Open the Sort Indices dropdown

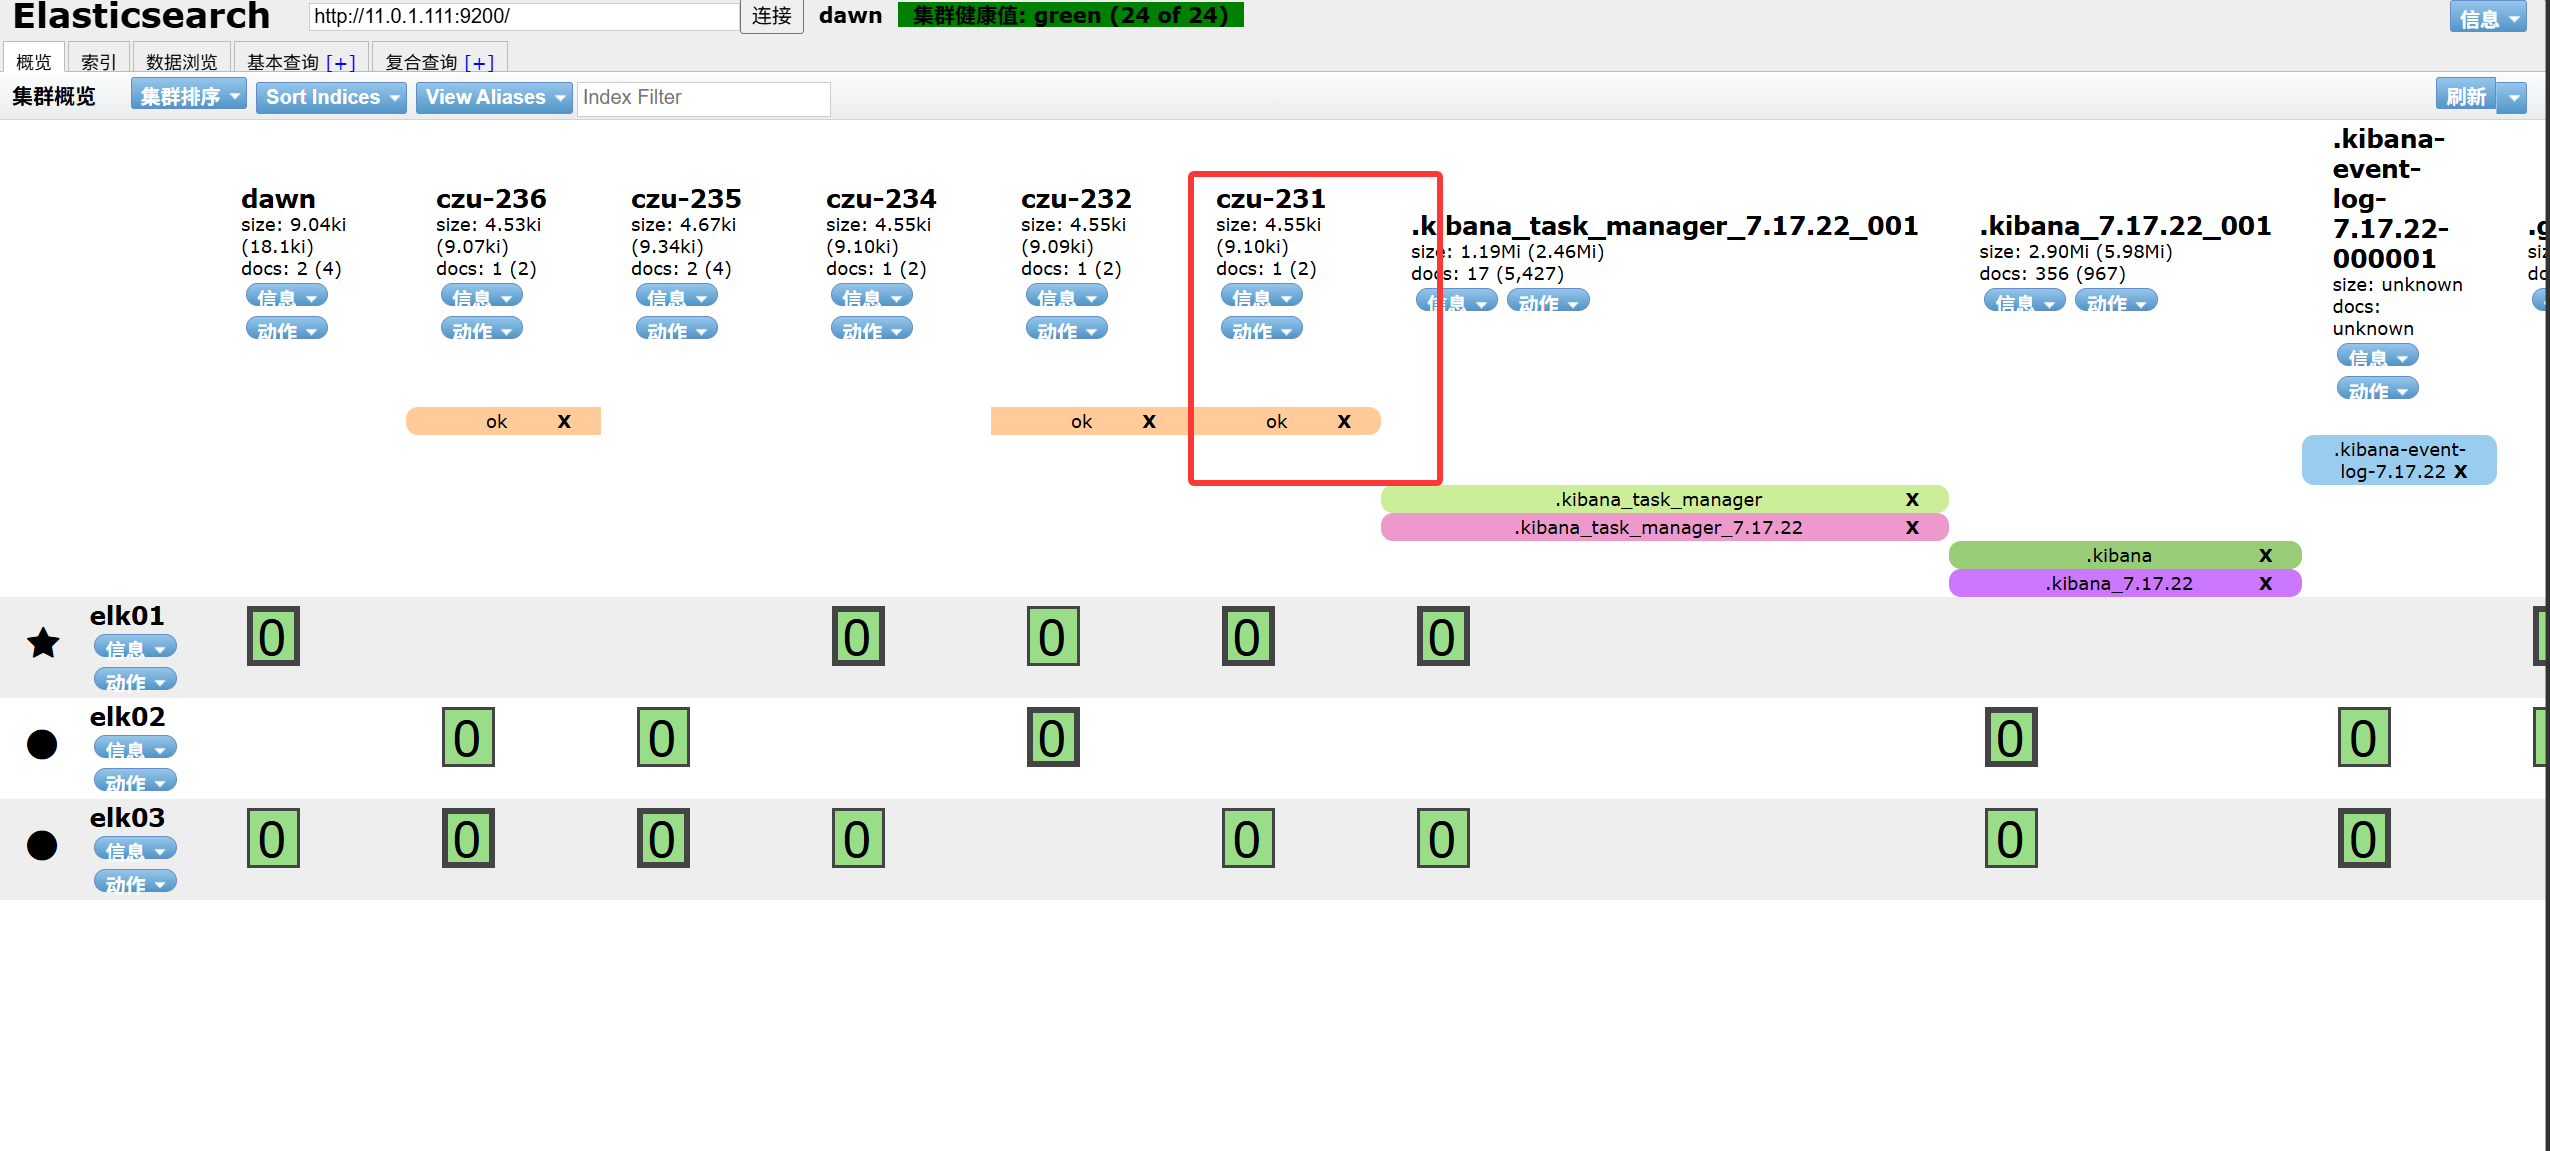[331, 97]
